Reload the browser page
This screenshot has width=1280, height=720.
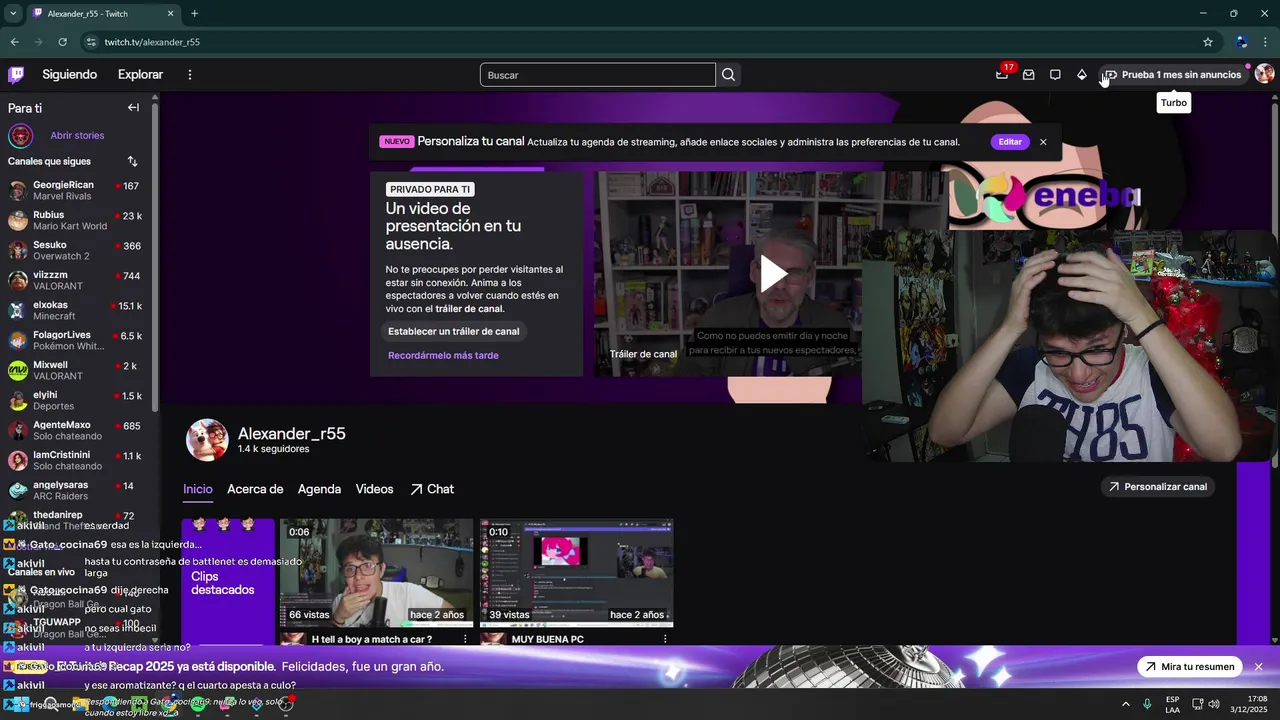point(62,42)
